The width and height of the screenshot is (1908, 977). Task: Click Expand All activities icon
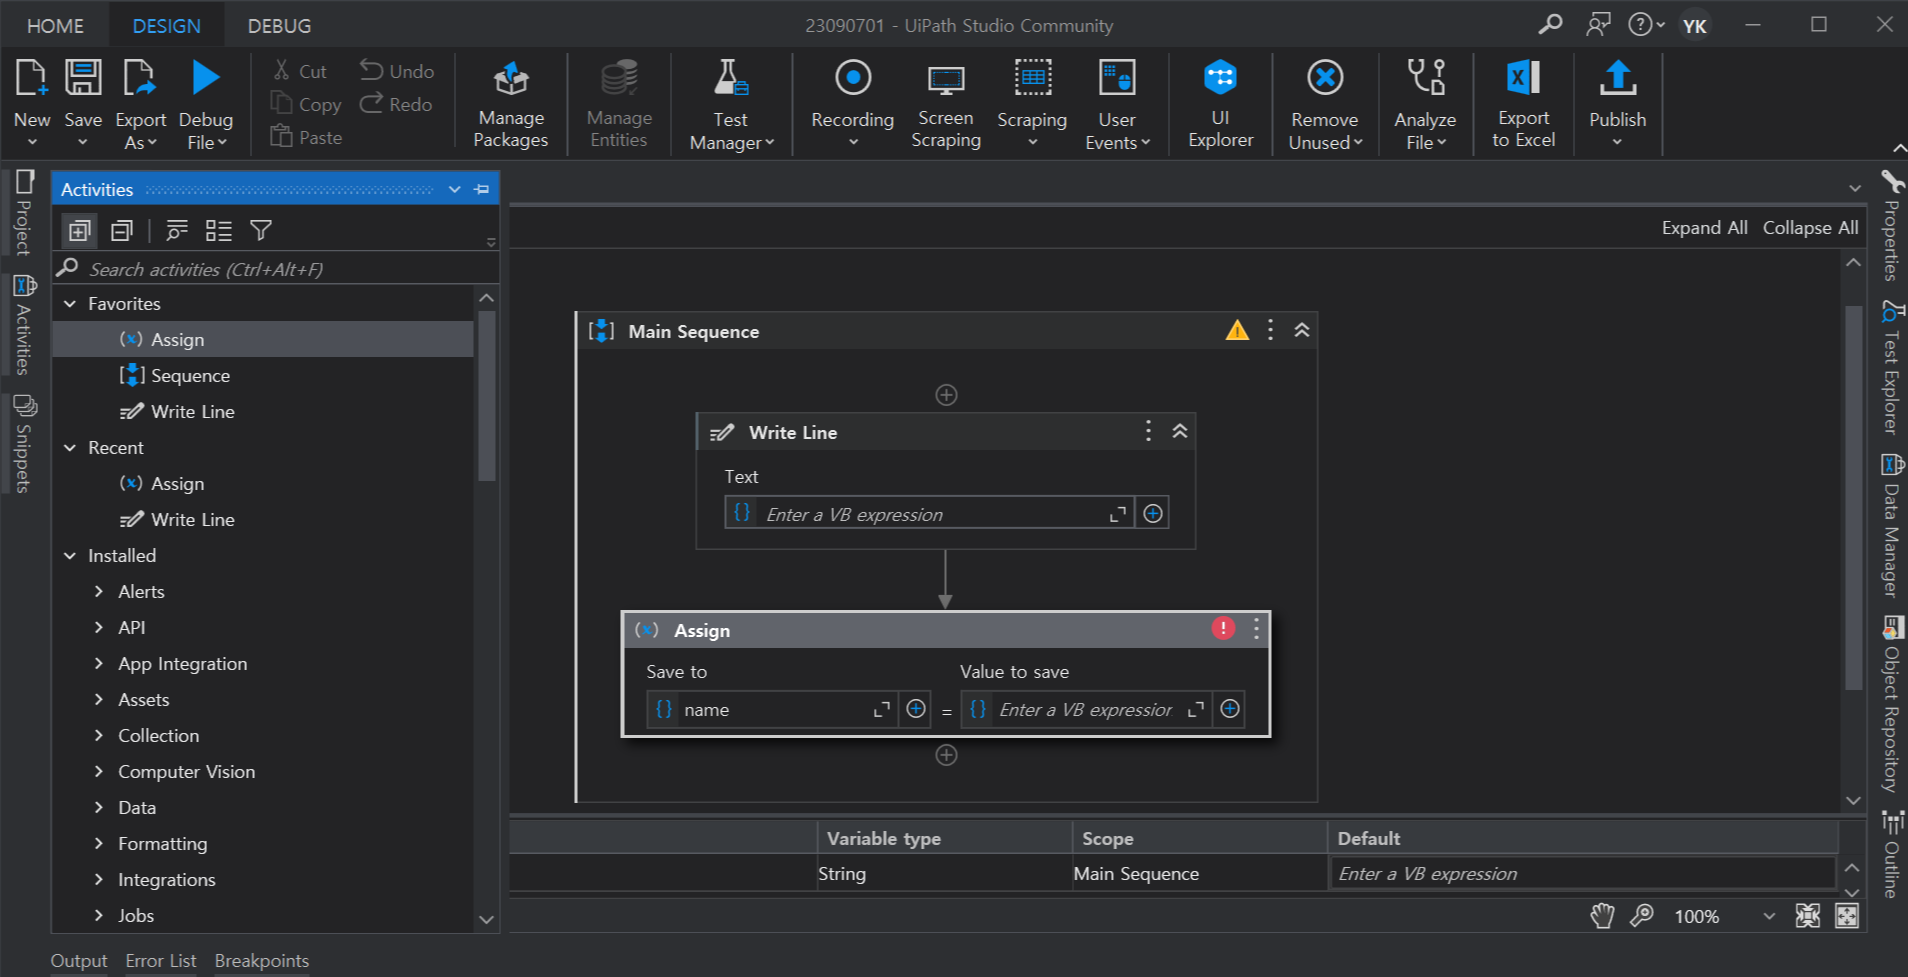[79, 231]
